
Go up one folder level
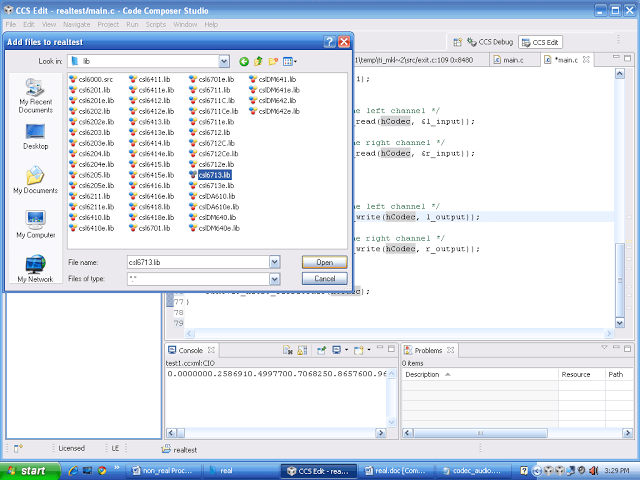[x=258, y=62]
